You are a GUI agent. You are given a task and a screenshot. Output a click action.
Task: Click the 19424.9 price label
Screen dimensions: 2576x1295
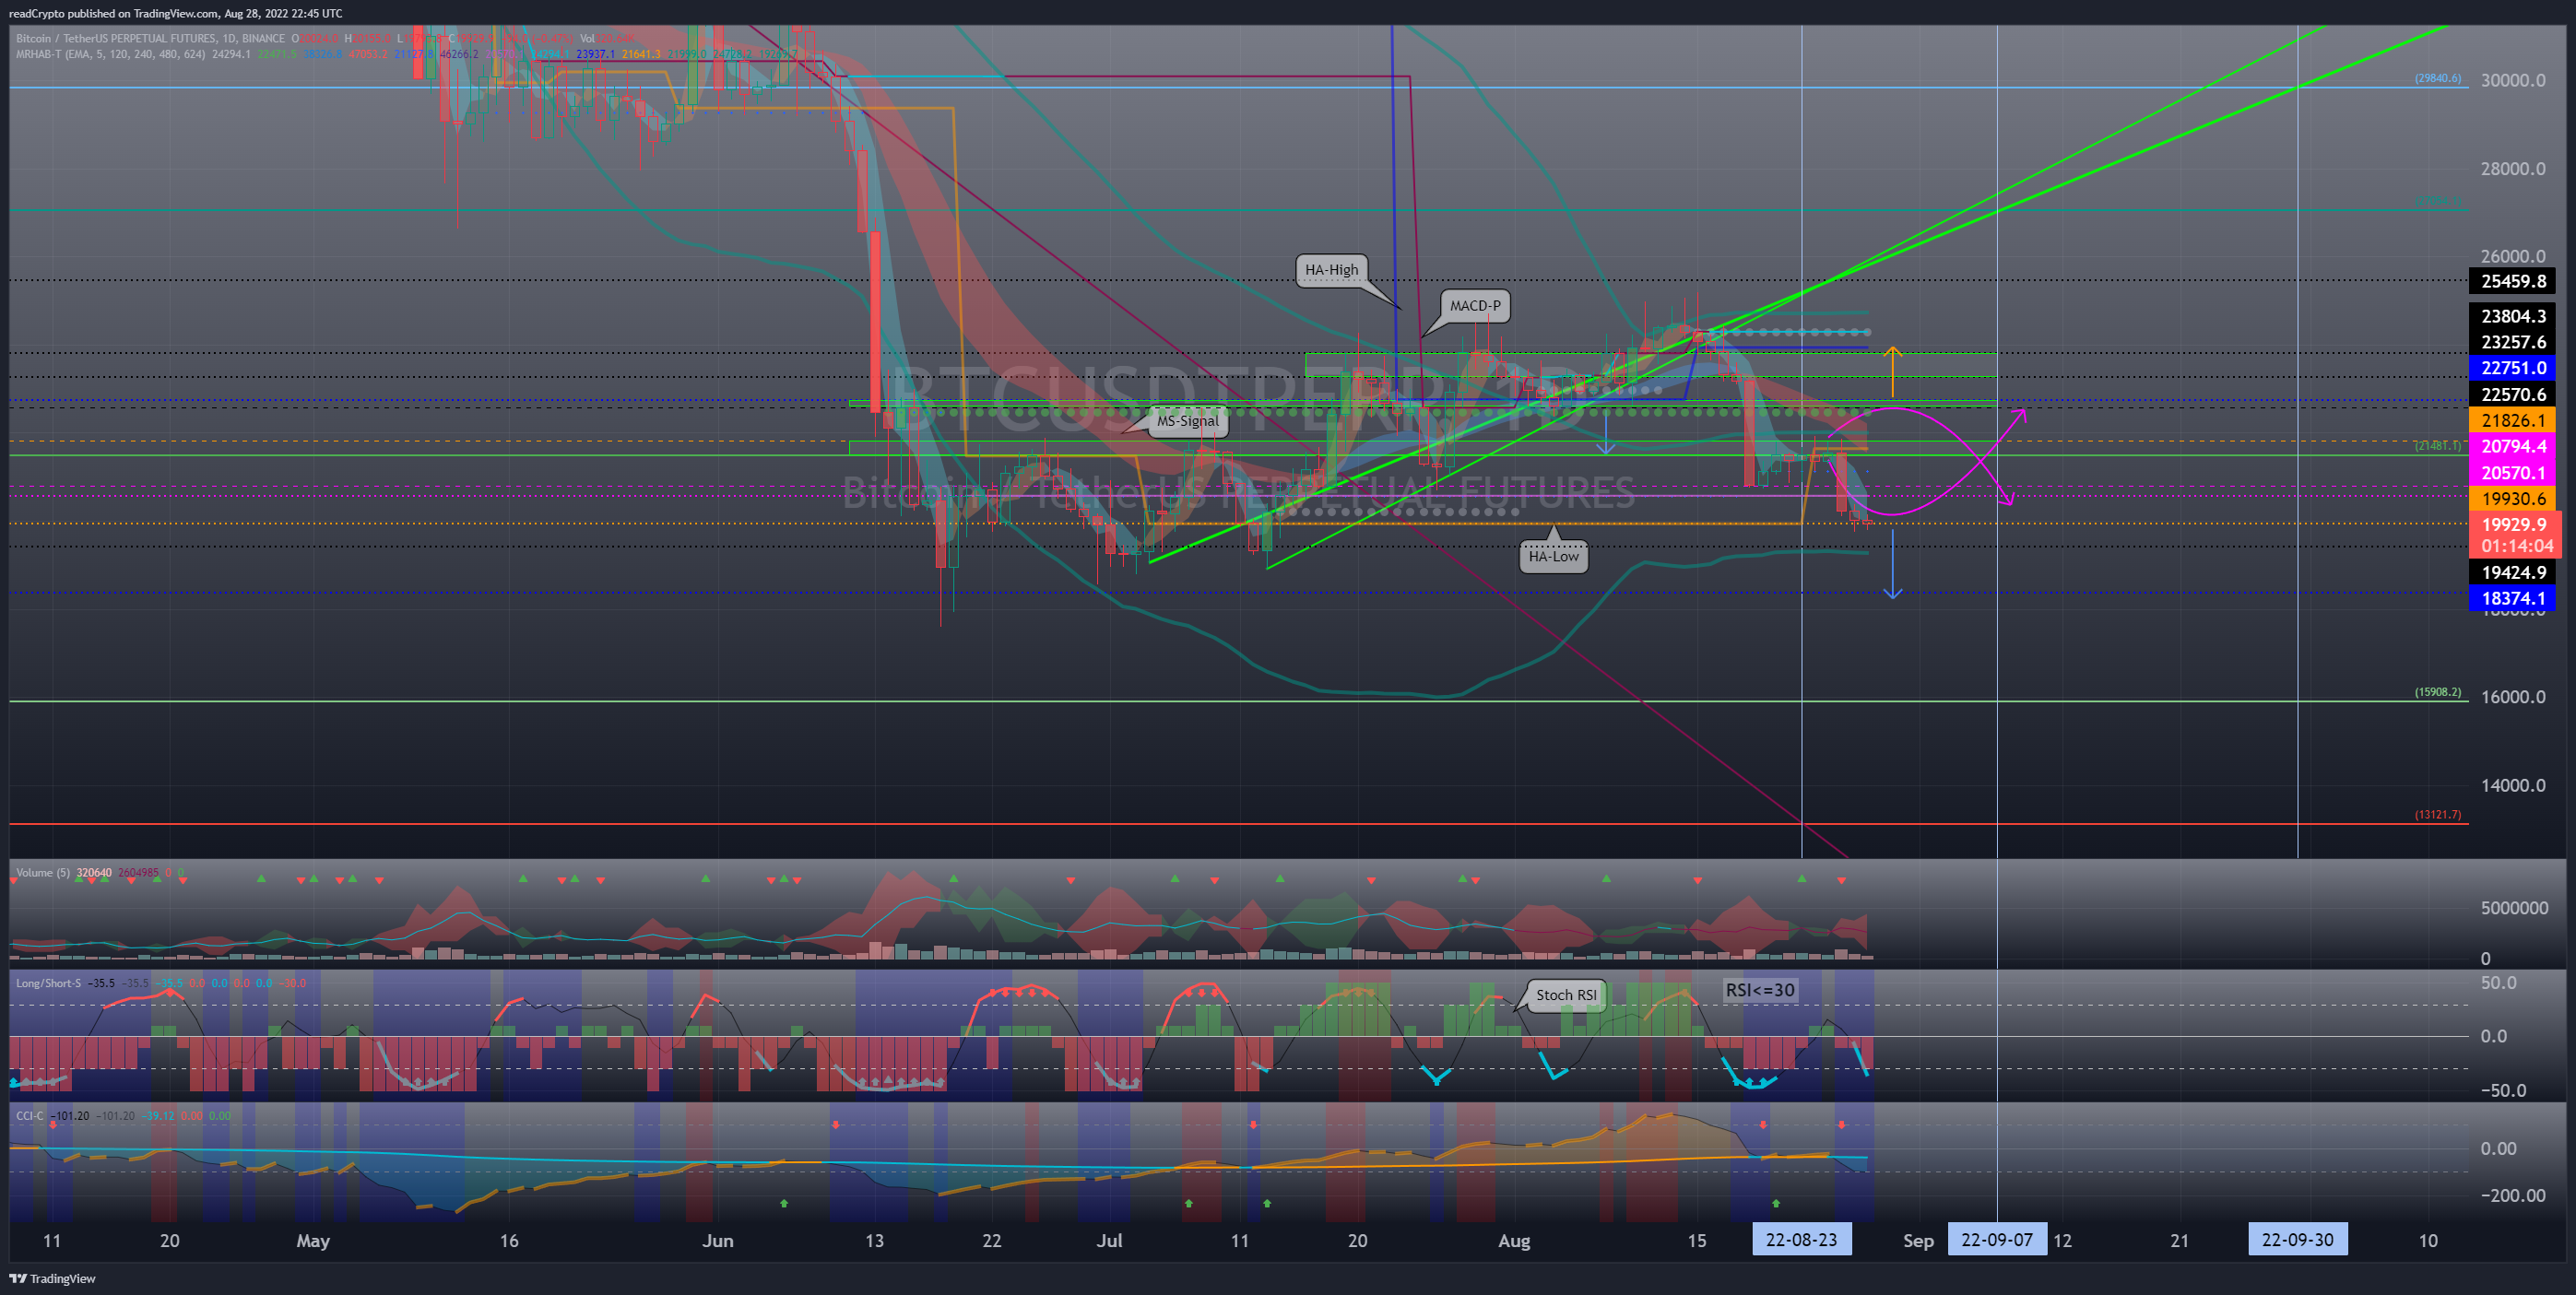click(x=2512, y=572)
